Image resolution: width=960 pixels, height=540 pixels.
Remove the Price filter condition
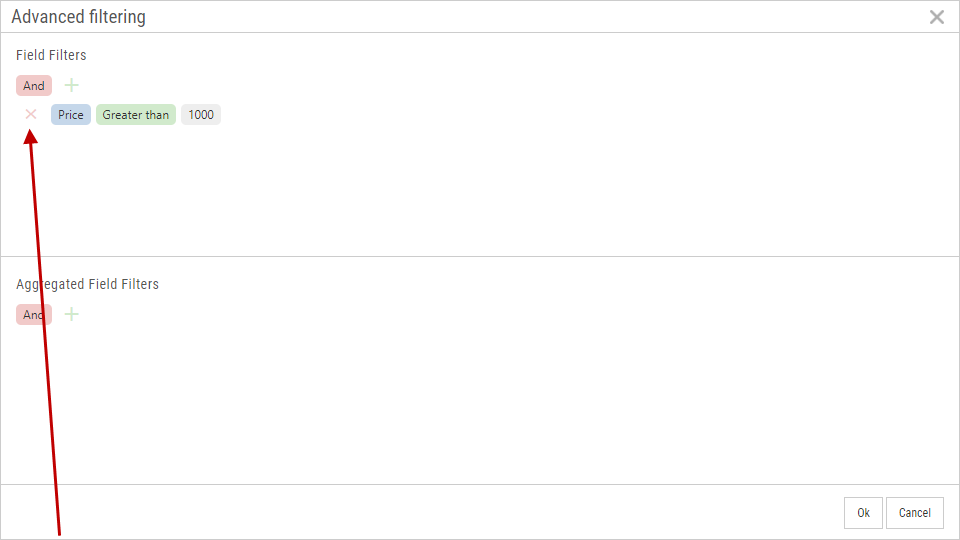tap(31, 114)
